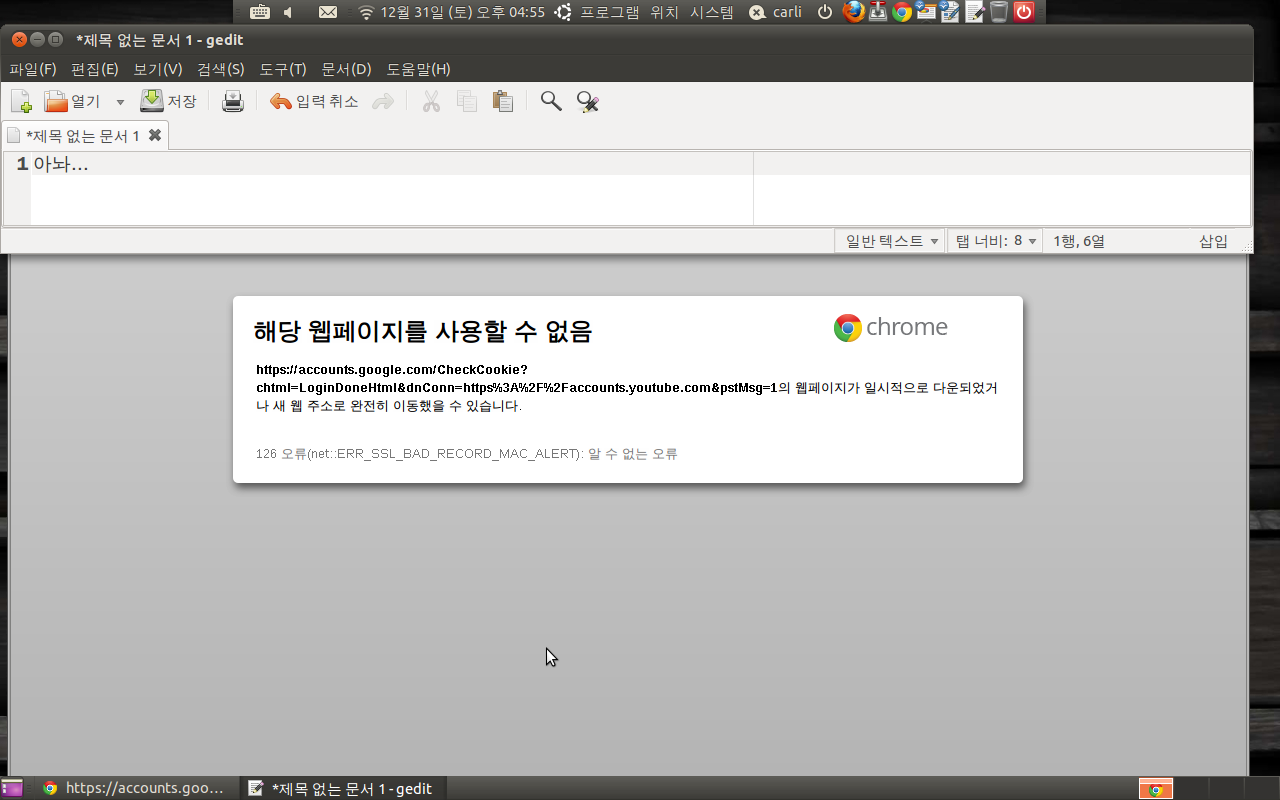The image size is (1280, 800).
Task: Open the 문서(D) menu
Action: pyautogui.click(x=346, y=69)
